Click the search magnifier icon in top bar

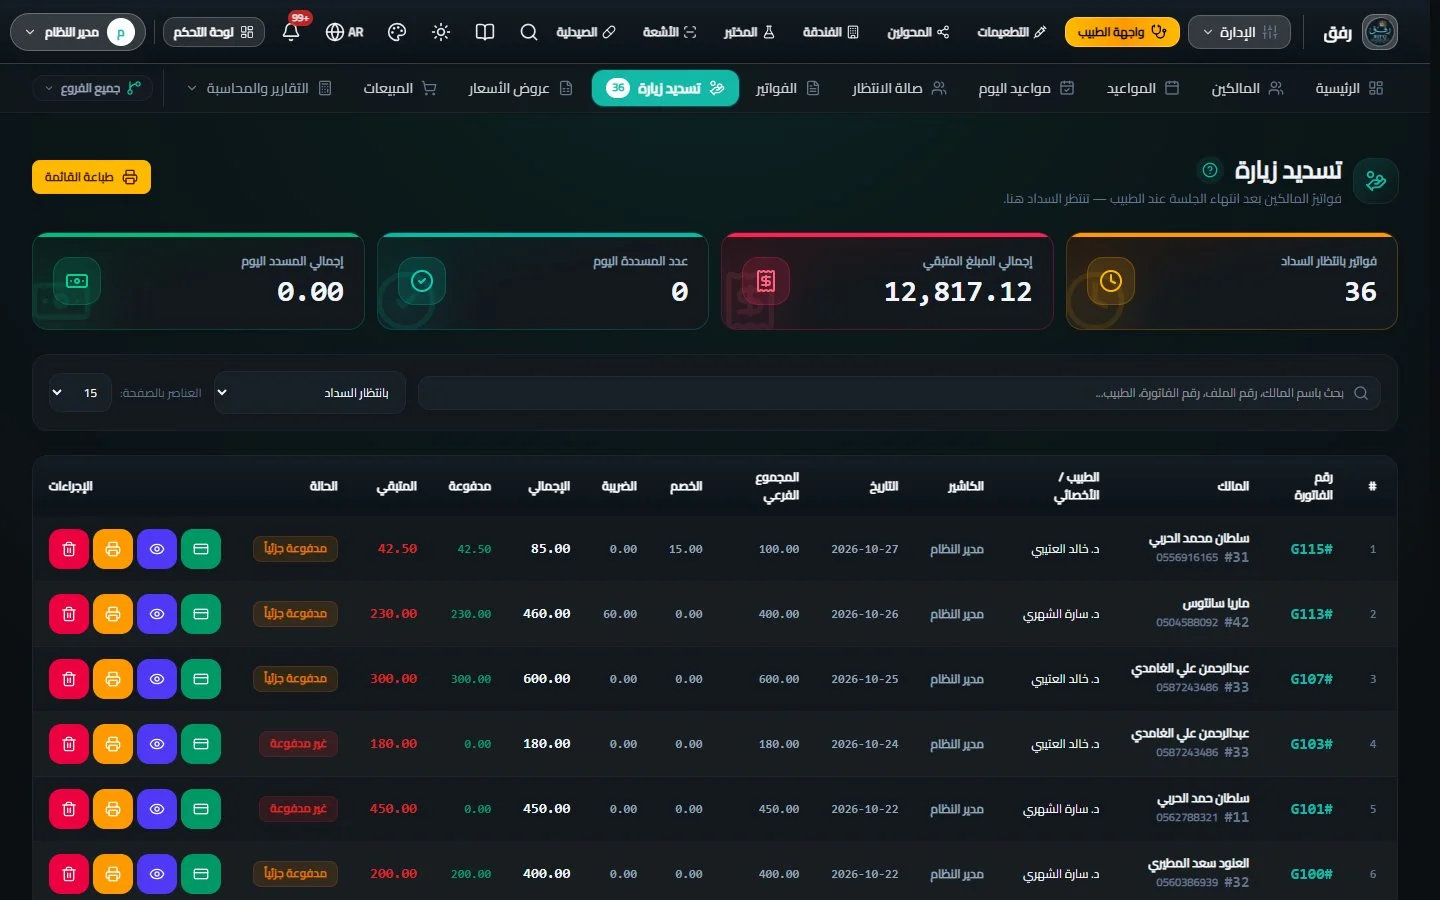tap(529, 32)
